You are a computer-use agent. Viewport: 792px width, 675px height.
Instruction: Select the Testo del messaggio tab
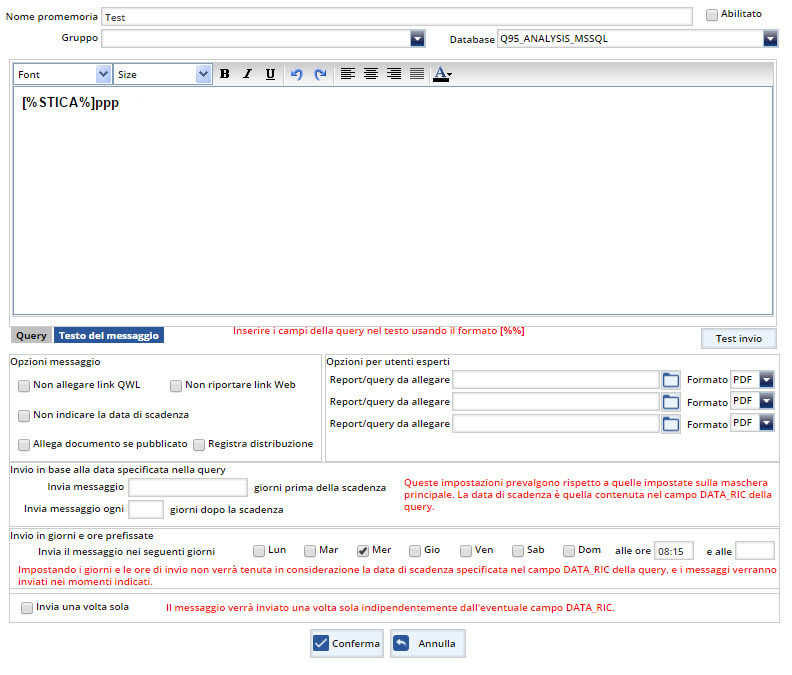tap(108, 336)
